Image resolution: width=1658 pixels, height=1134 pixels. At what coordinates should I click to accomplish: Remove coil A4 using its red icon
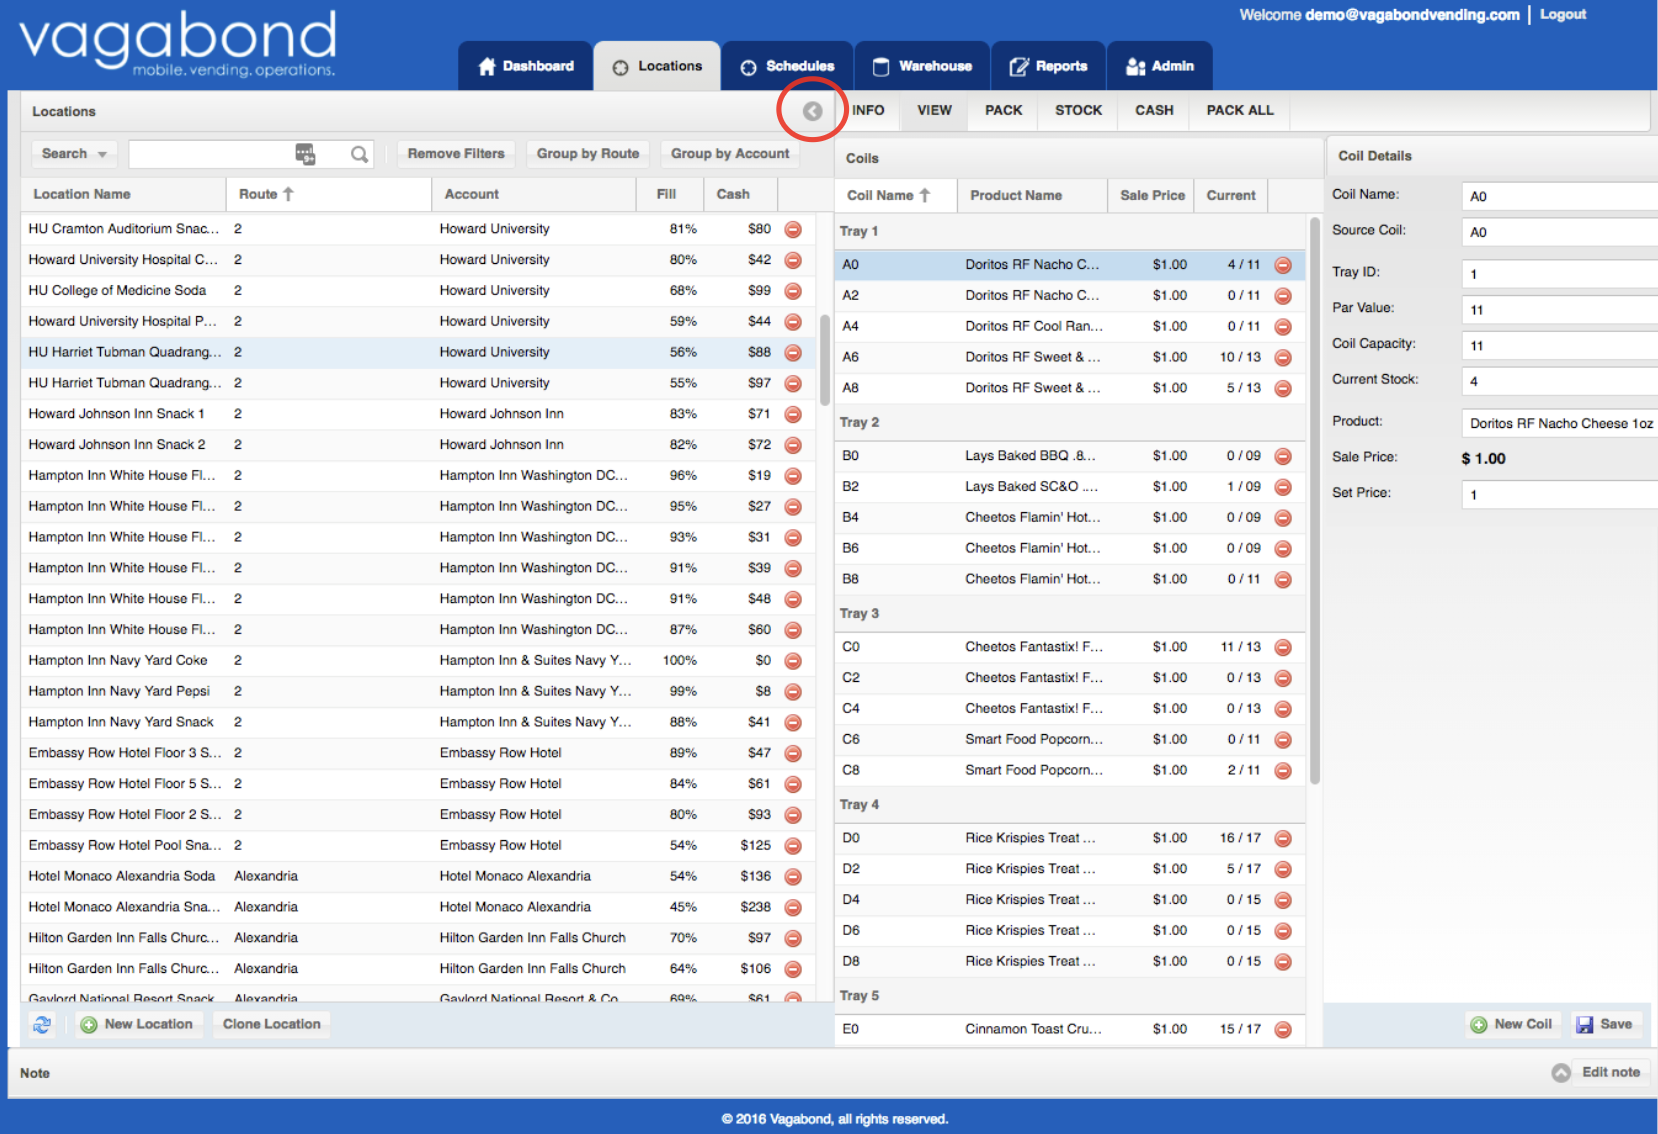click(1283, 326)
